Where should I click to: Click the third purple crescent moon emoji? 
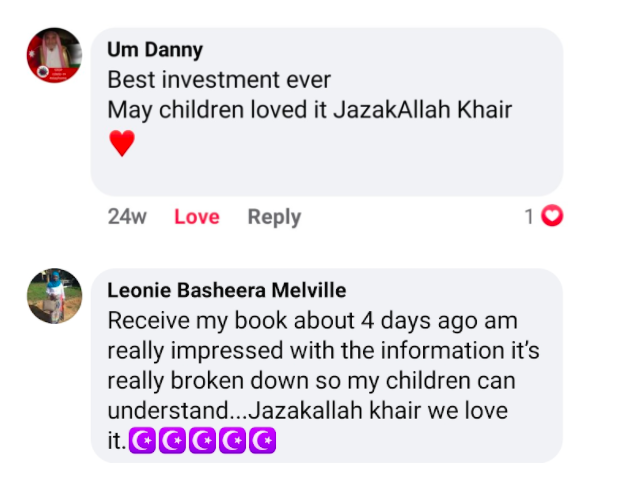coord(203,439)
